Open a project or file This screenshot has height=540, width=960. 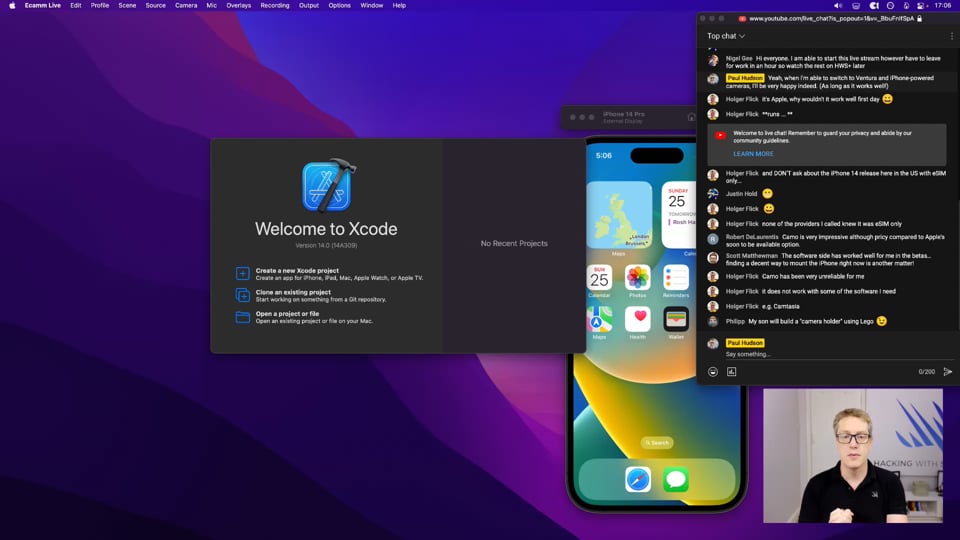[x=304, y=317]
